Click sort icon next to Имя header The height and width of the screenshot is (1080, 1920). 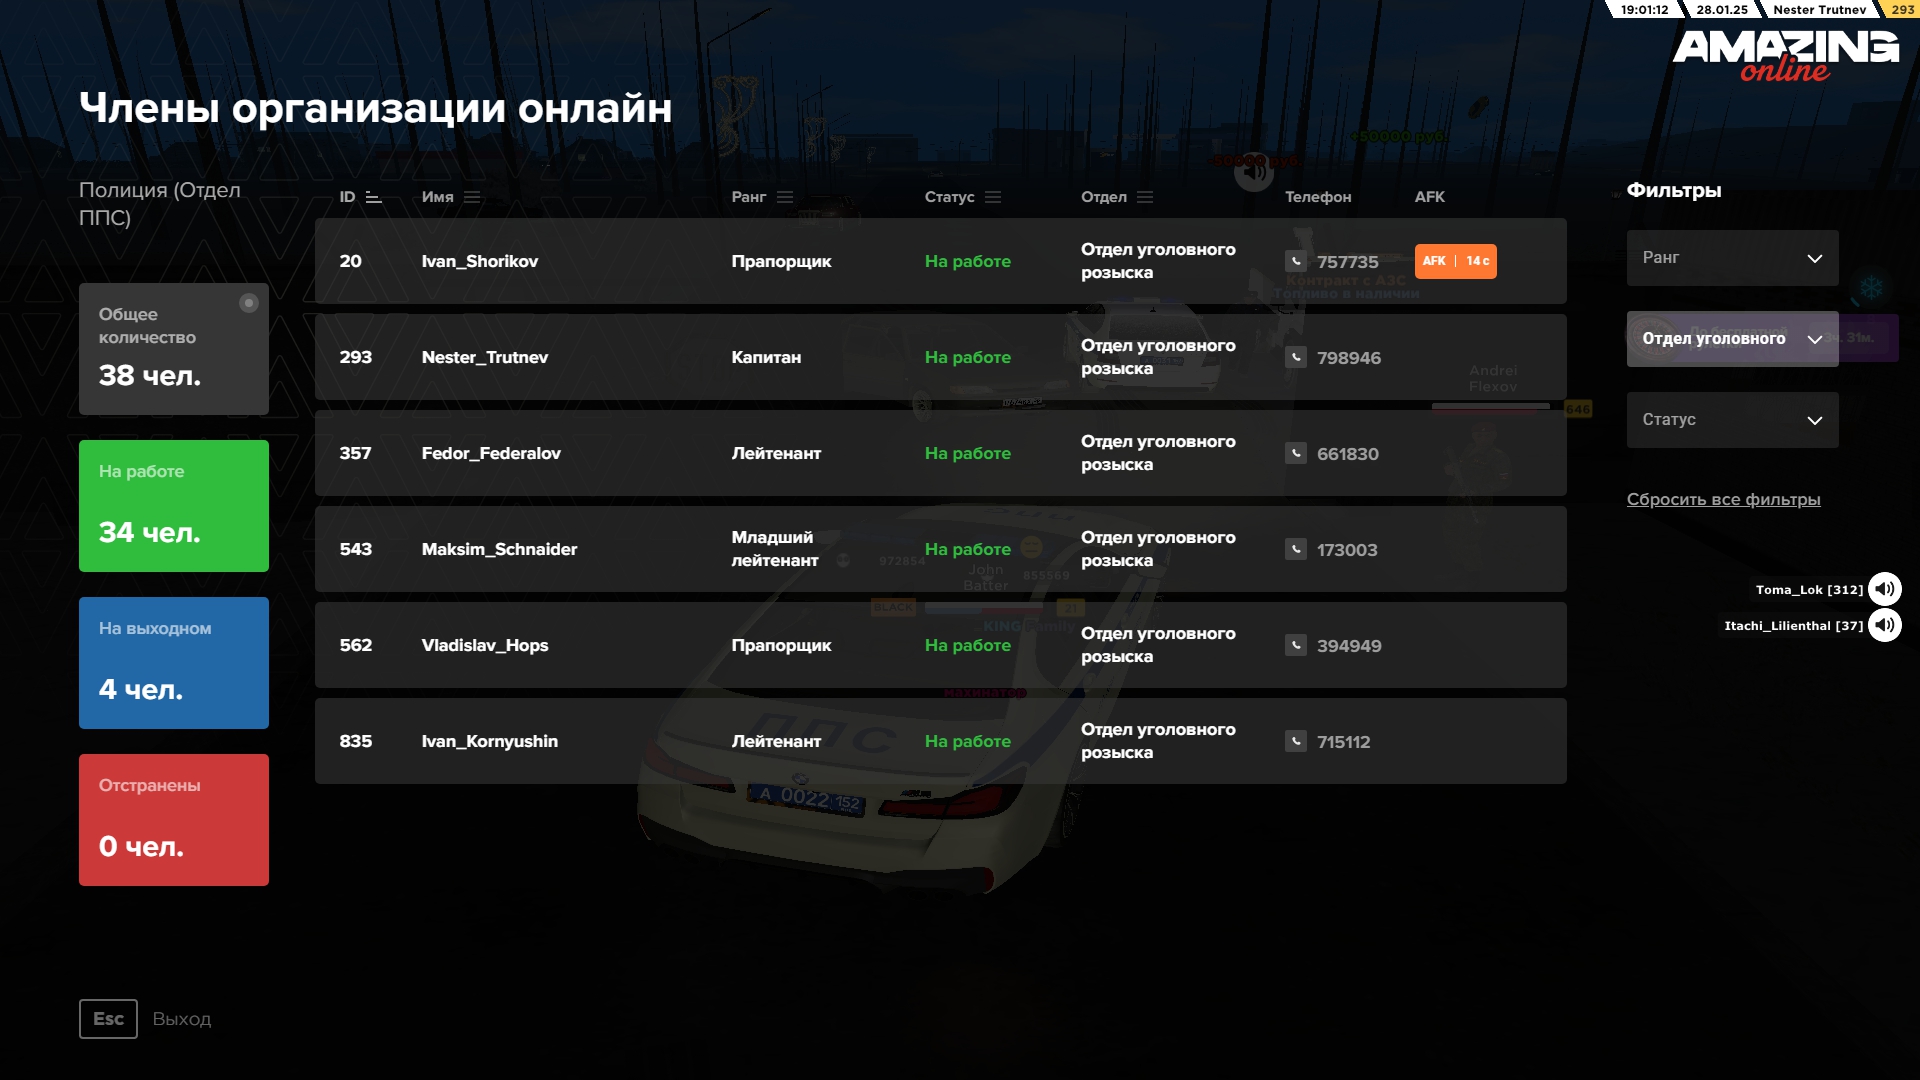472,197
